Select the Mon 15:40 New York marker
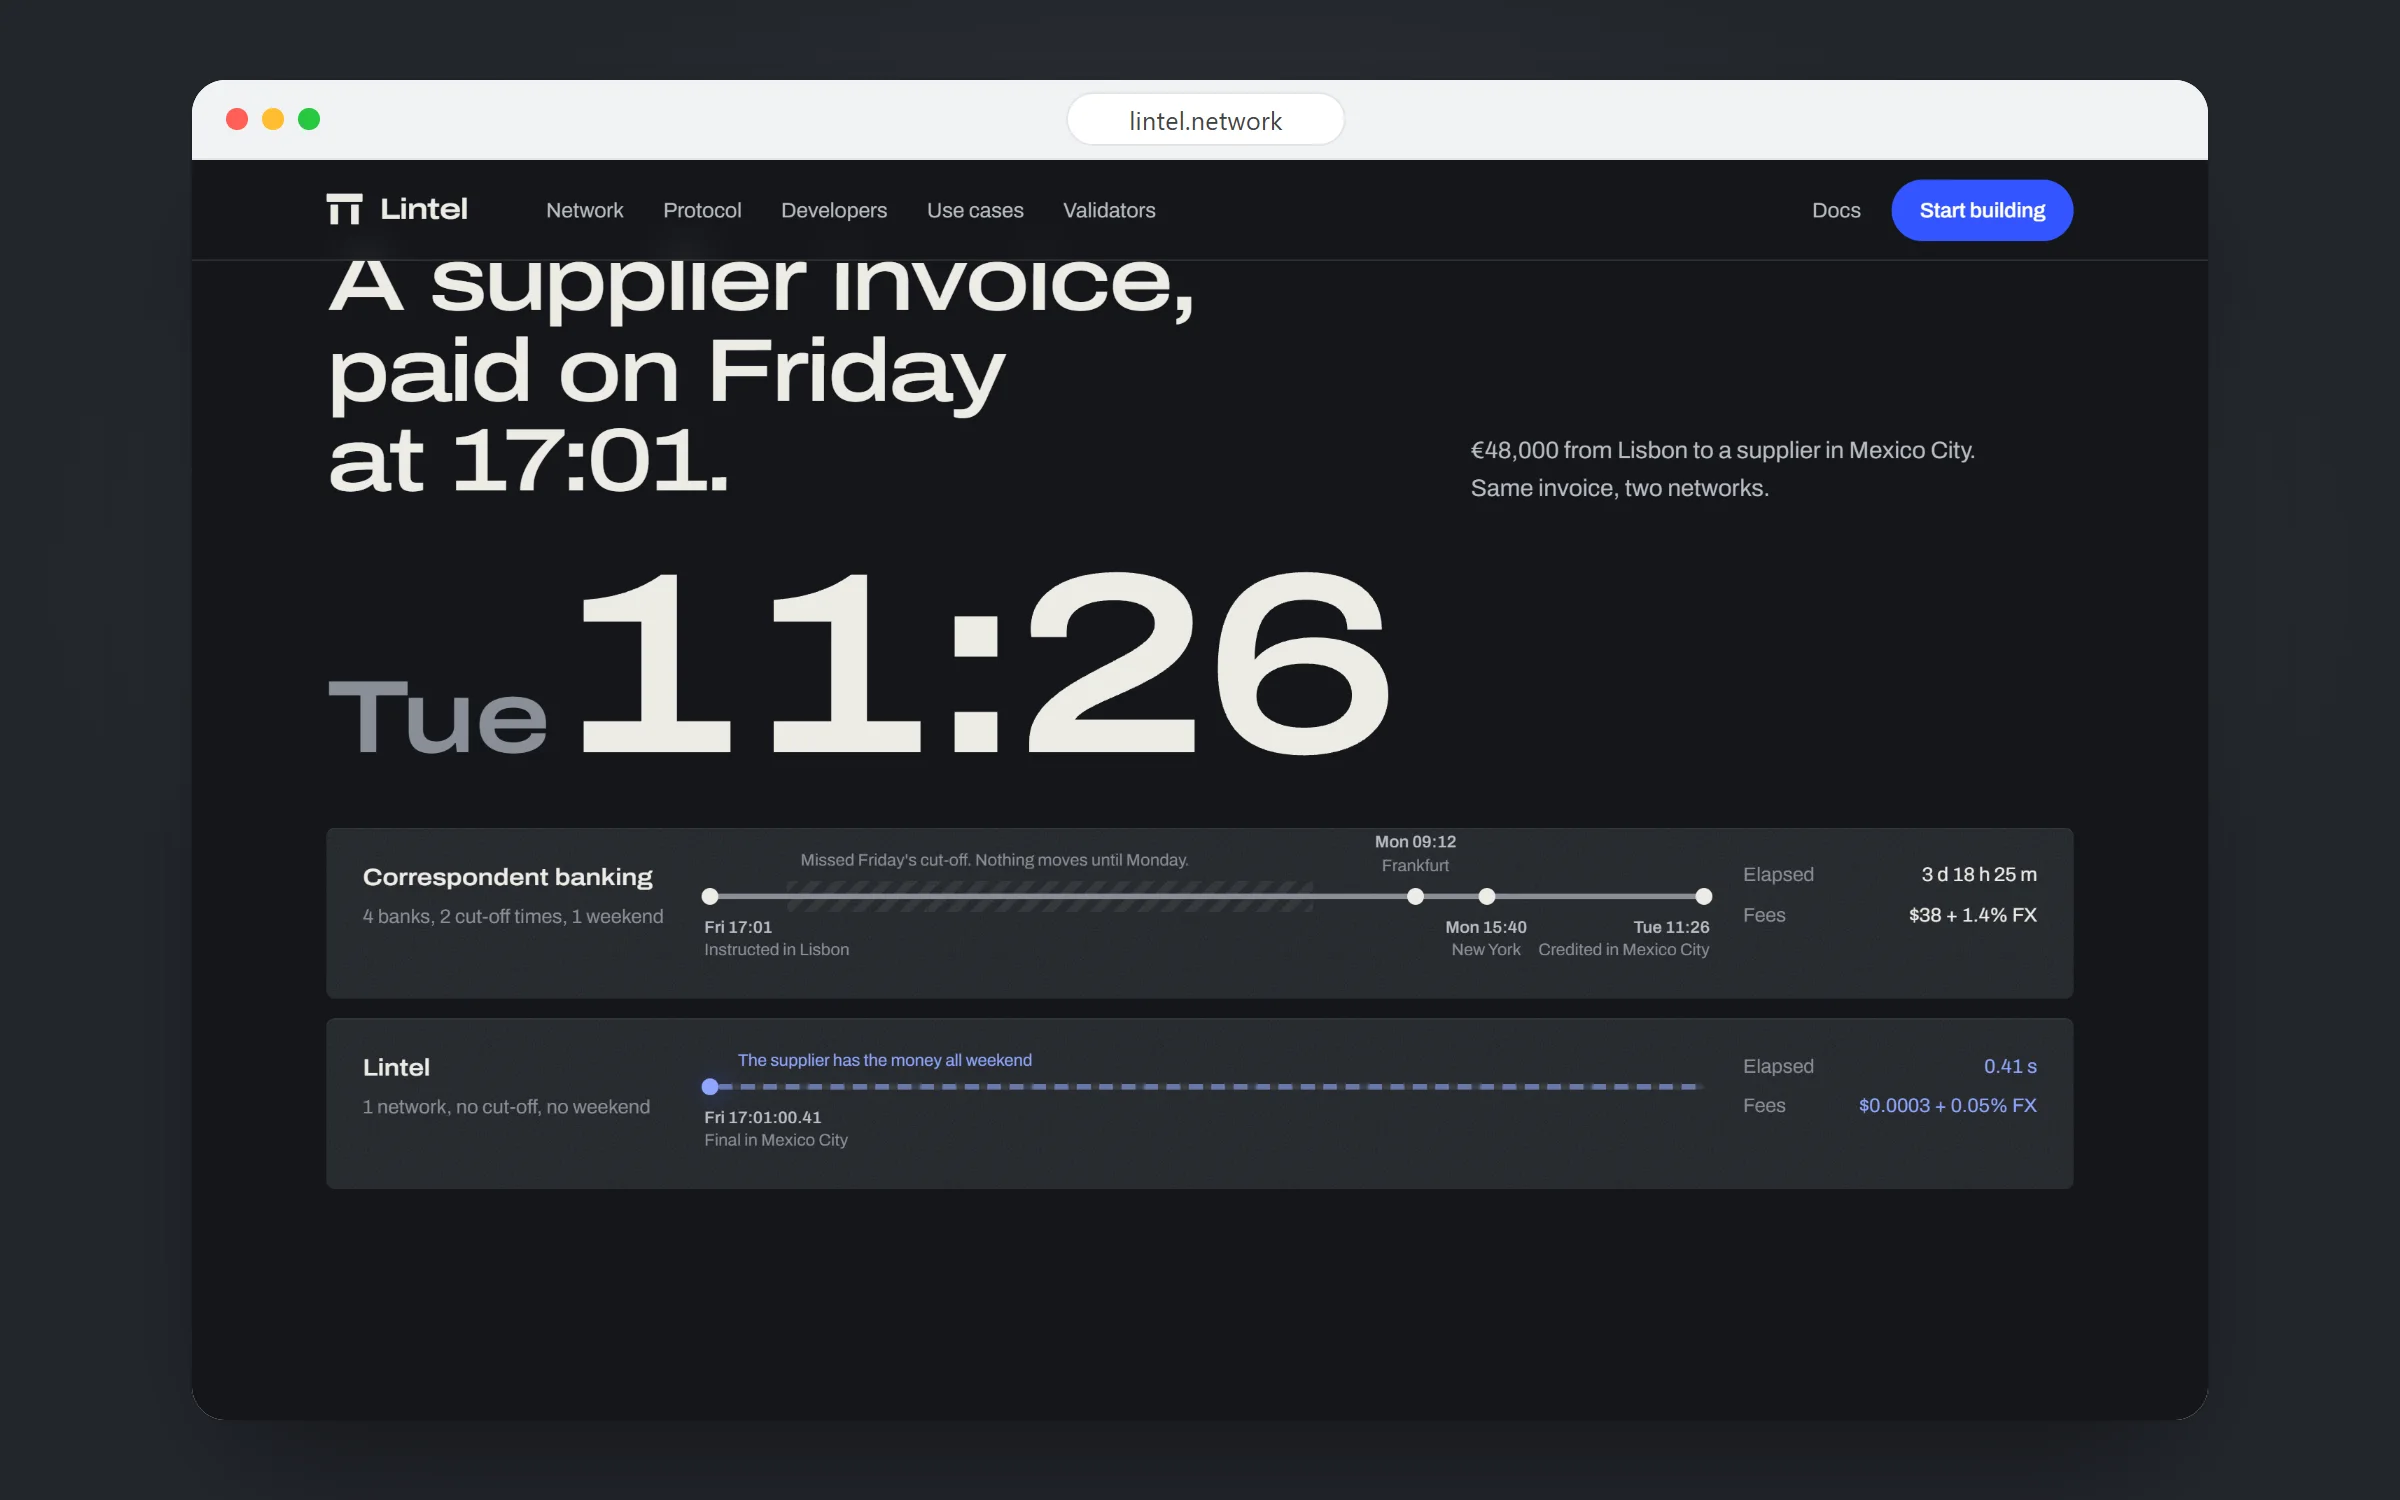This screenshot has width=2400, height=1500. [1487, 896]
